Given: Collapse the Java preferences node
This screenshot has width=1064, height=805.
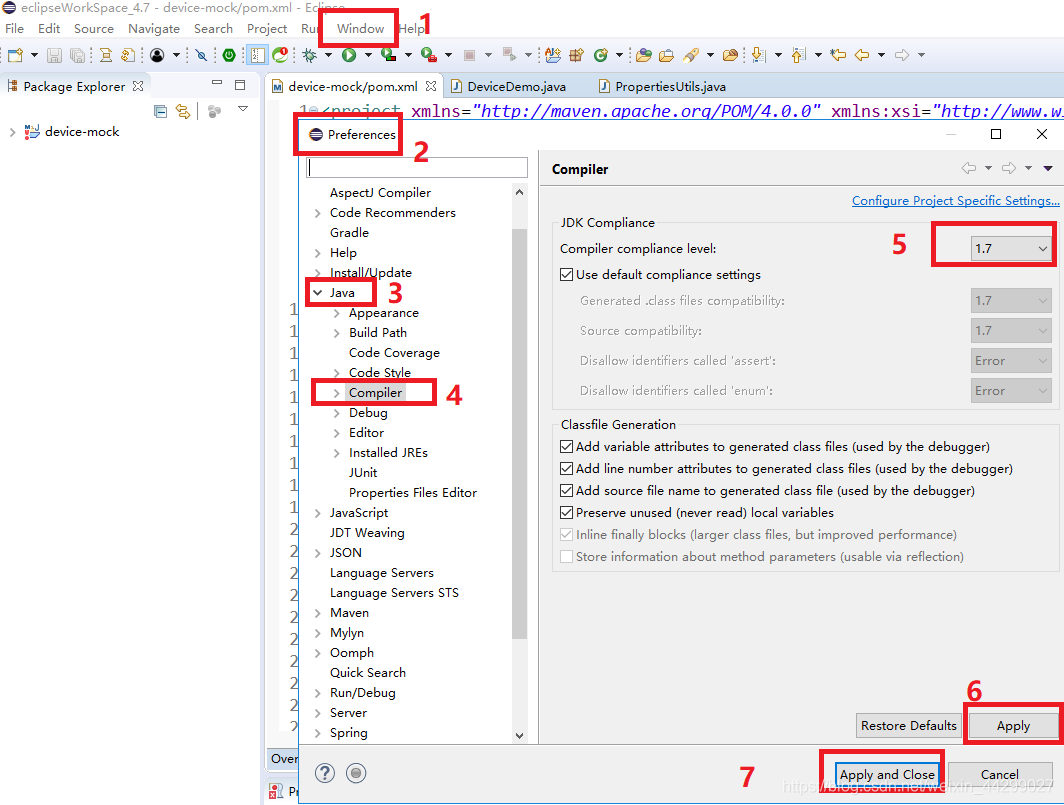Looking at the screenshot, I should point(318,293).
